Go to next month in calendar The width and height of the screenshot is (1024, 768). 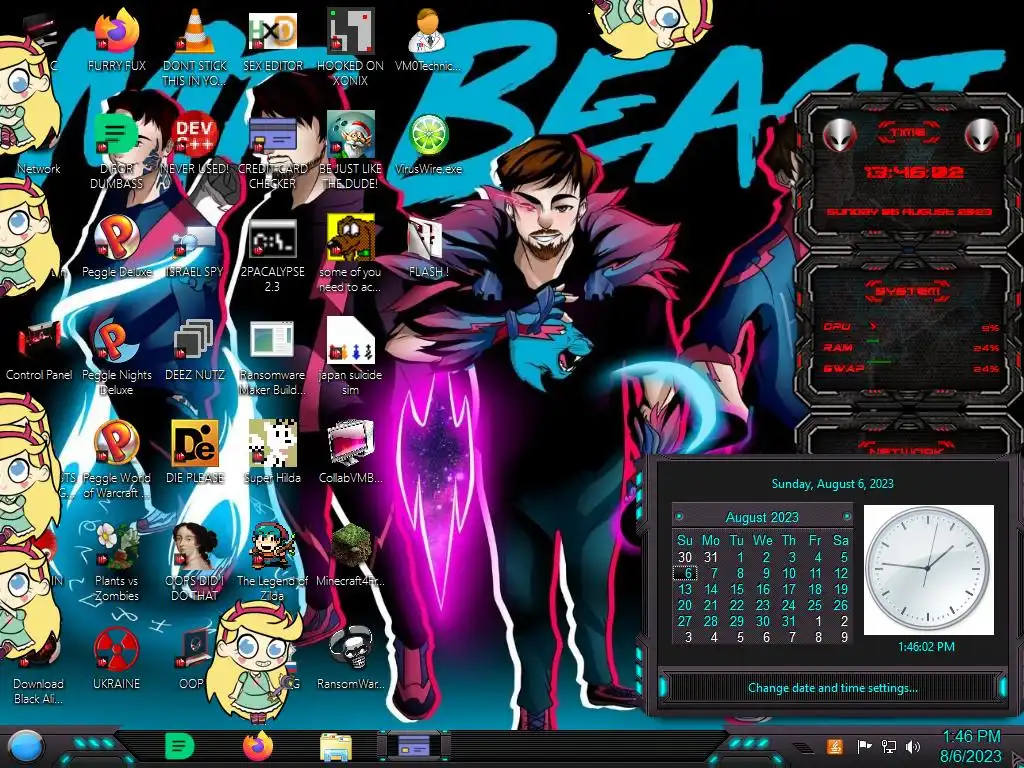pyautogui.click(x=846, y=517)
